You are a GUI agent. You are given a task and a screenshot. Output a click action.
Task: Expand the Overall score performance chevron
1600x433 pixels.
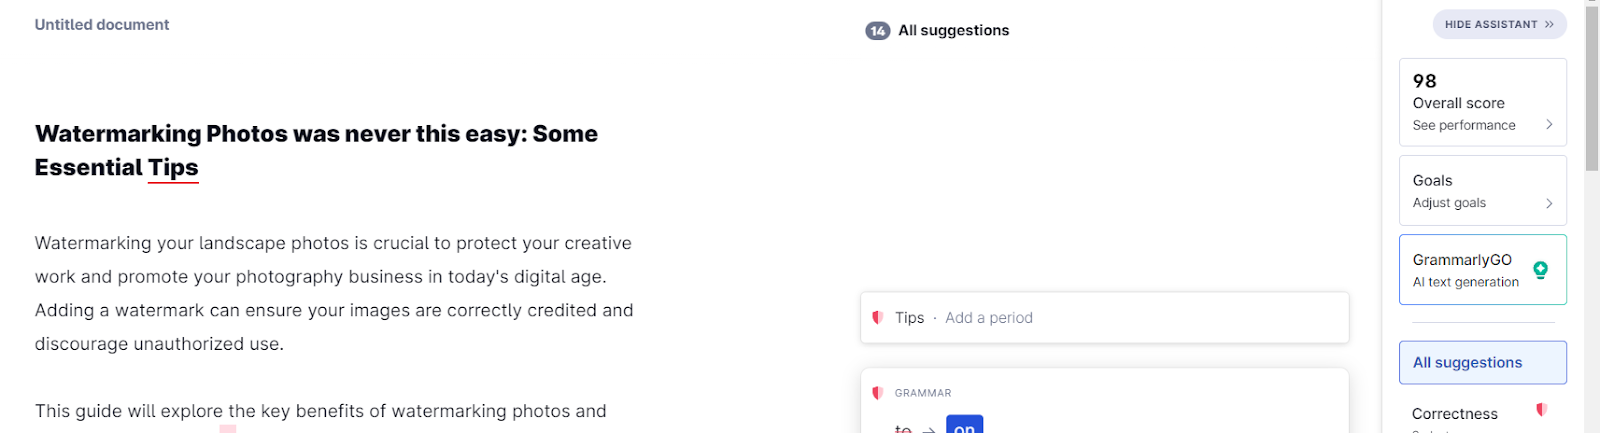[1549, 125]
